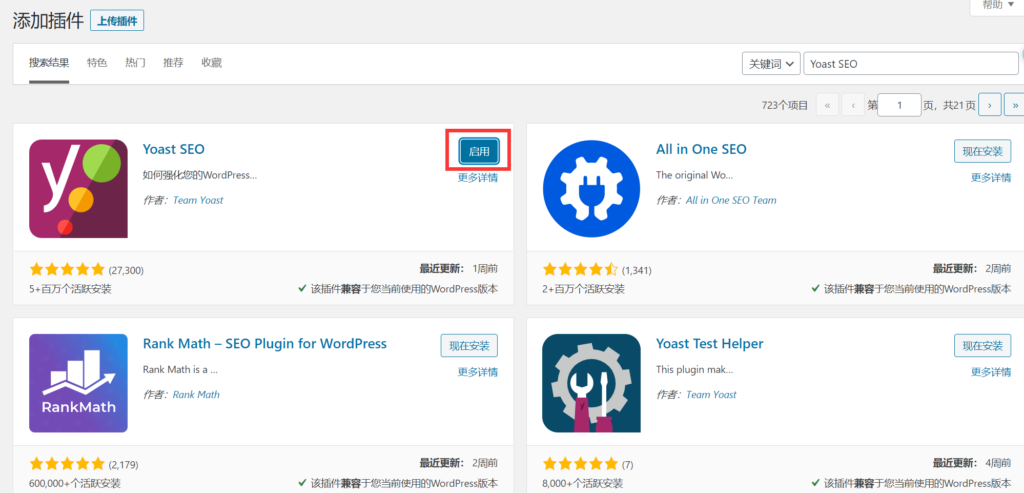Open the All in One SEO title link

[x=701, y=149]
